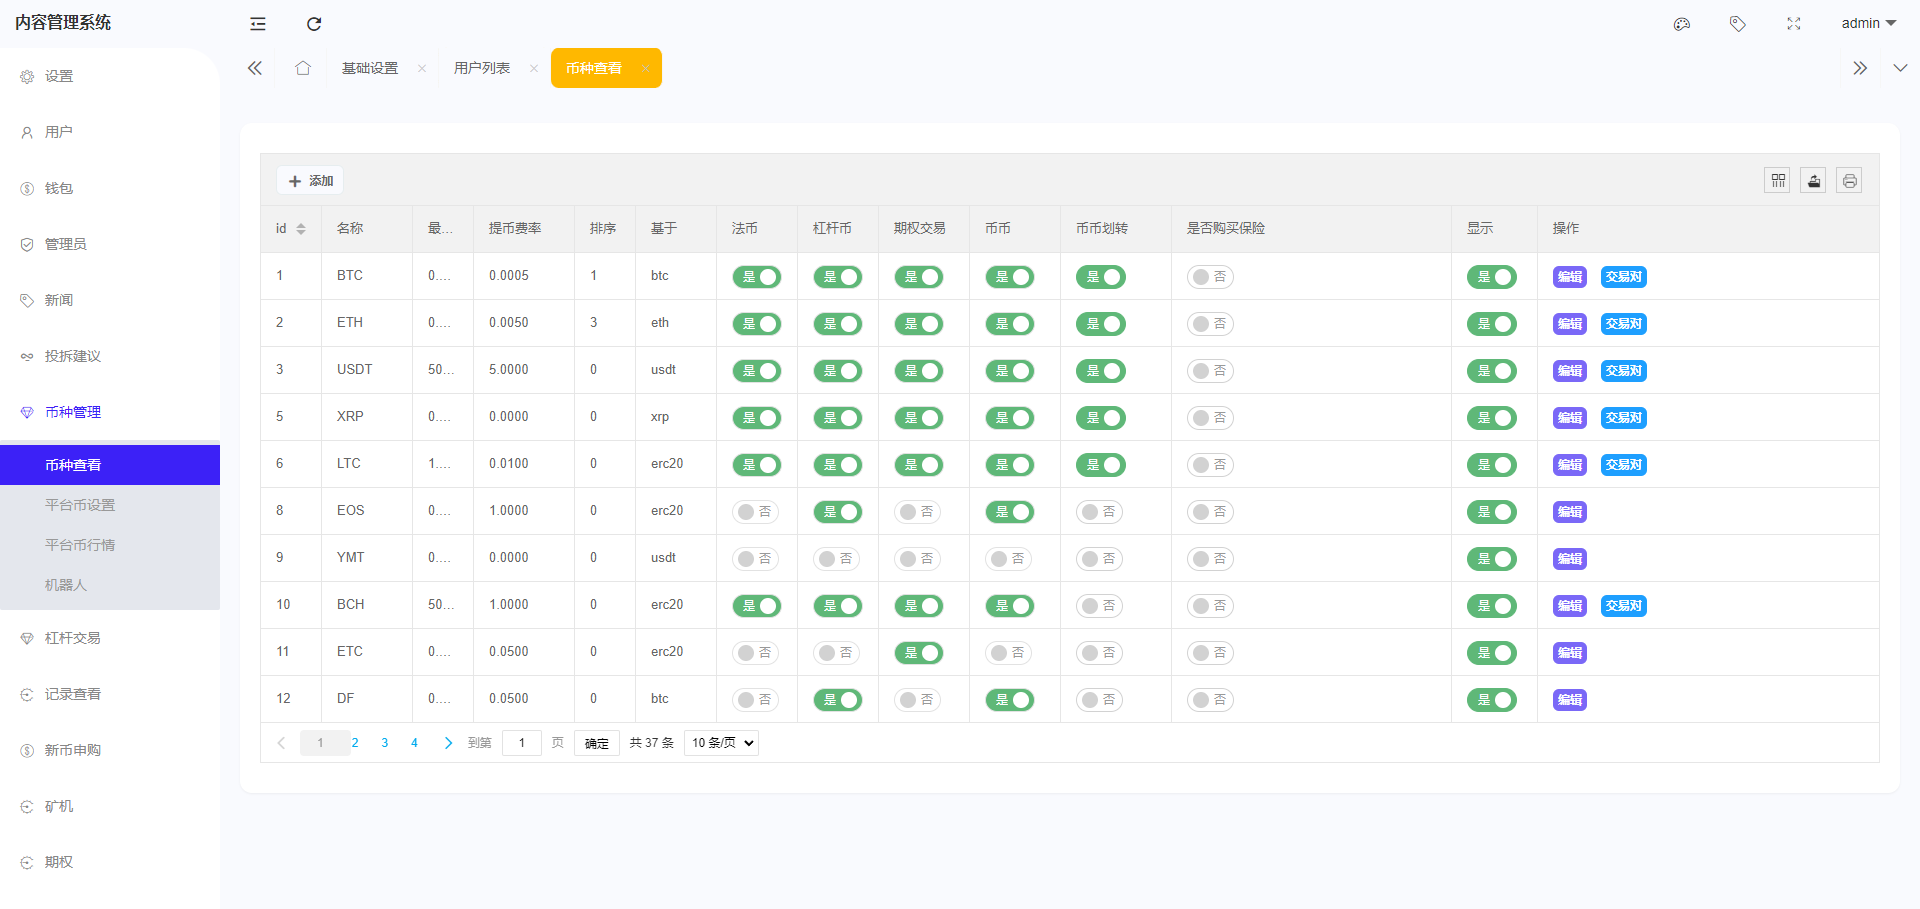
Task: Click the page number input field
Action: (521, 743)
